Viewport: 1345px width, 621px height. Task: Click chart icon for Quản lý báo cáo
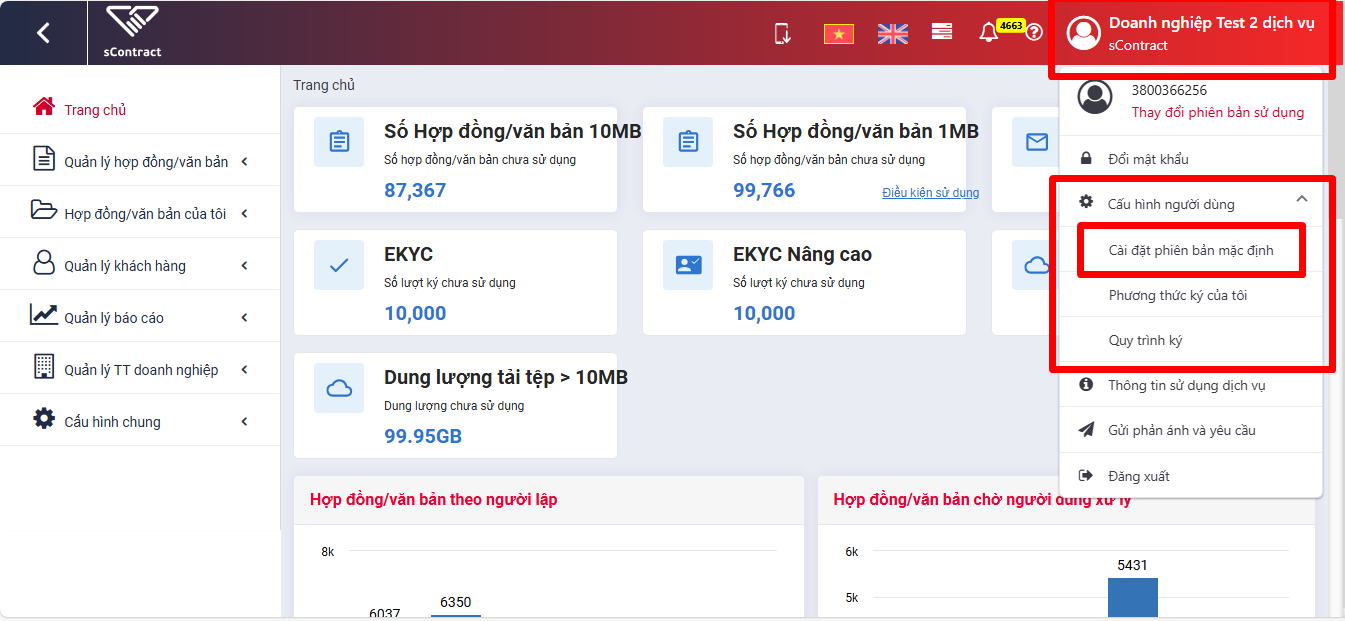[x=43, y=314]
